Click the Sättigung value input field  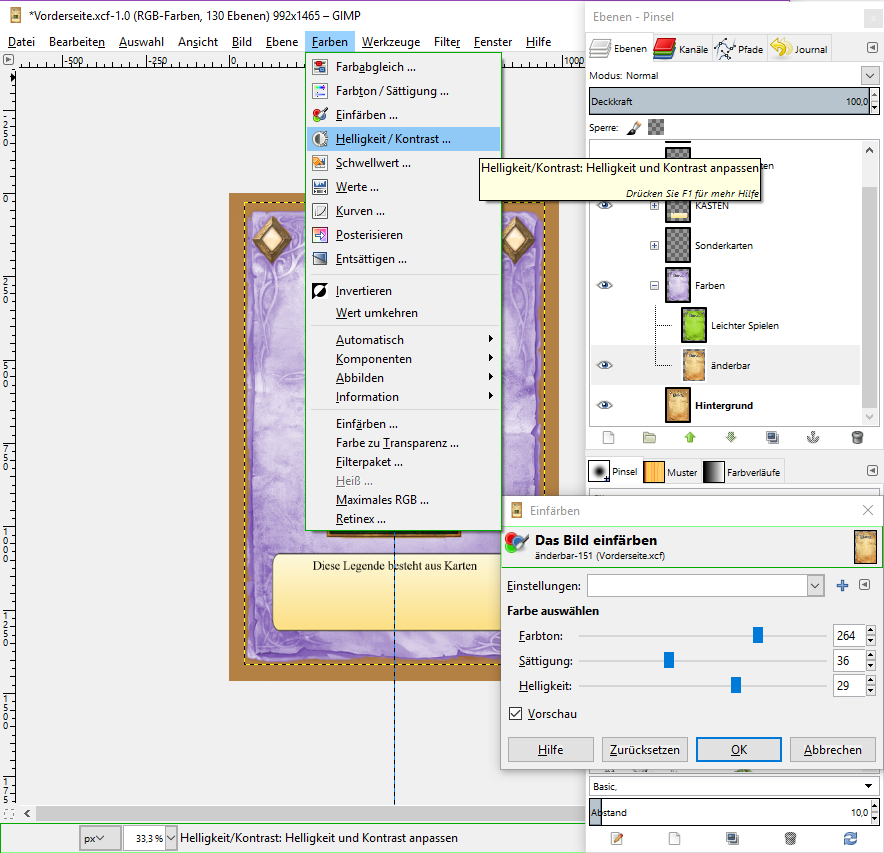847,660
